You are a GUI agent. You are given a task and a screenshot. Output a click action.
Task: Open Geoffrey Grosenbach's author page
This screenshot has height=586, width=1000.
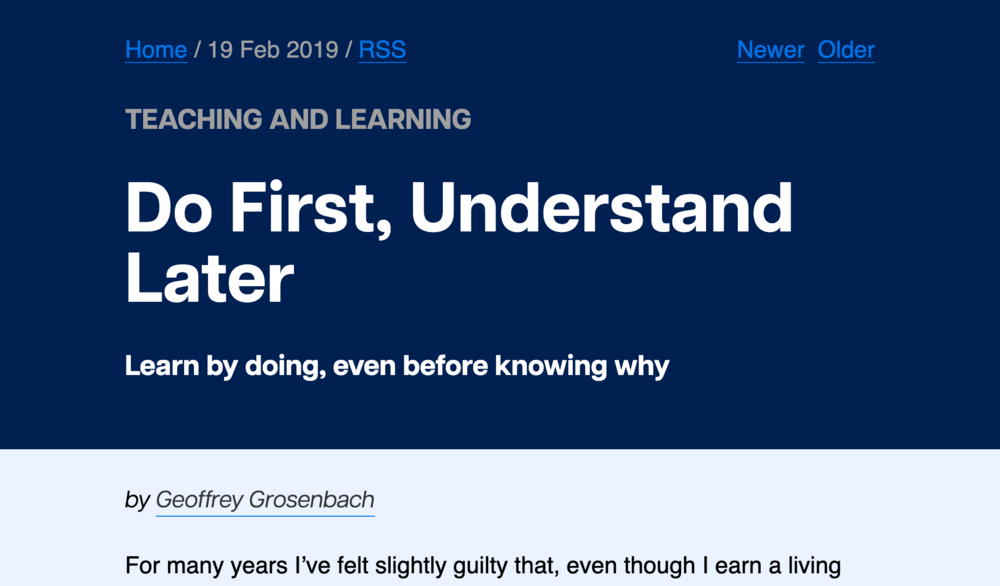[x=265, y=499]
